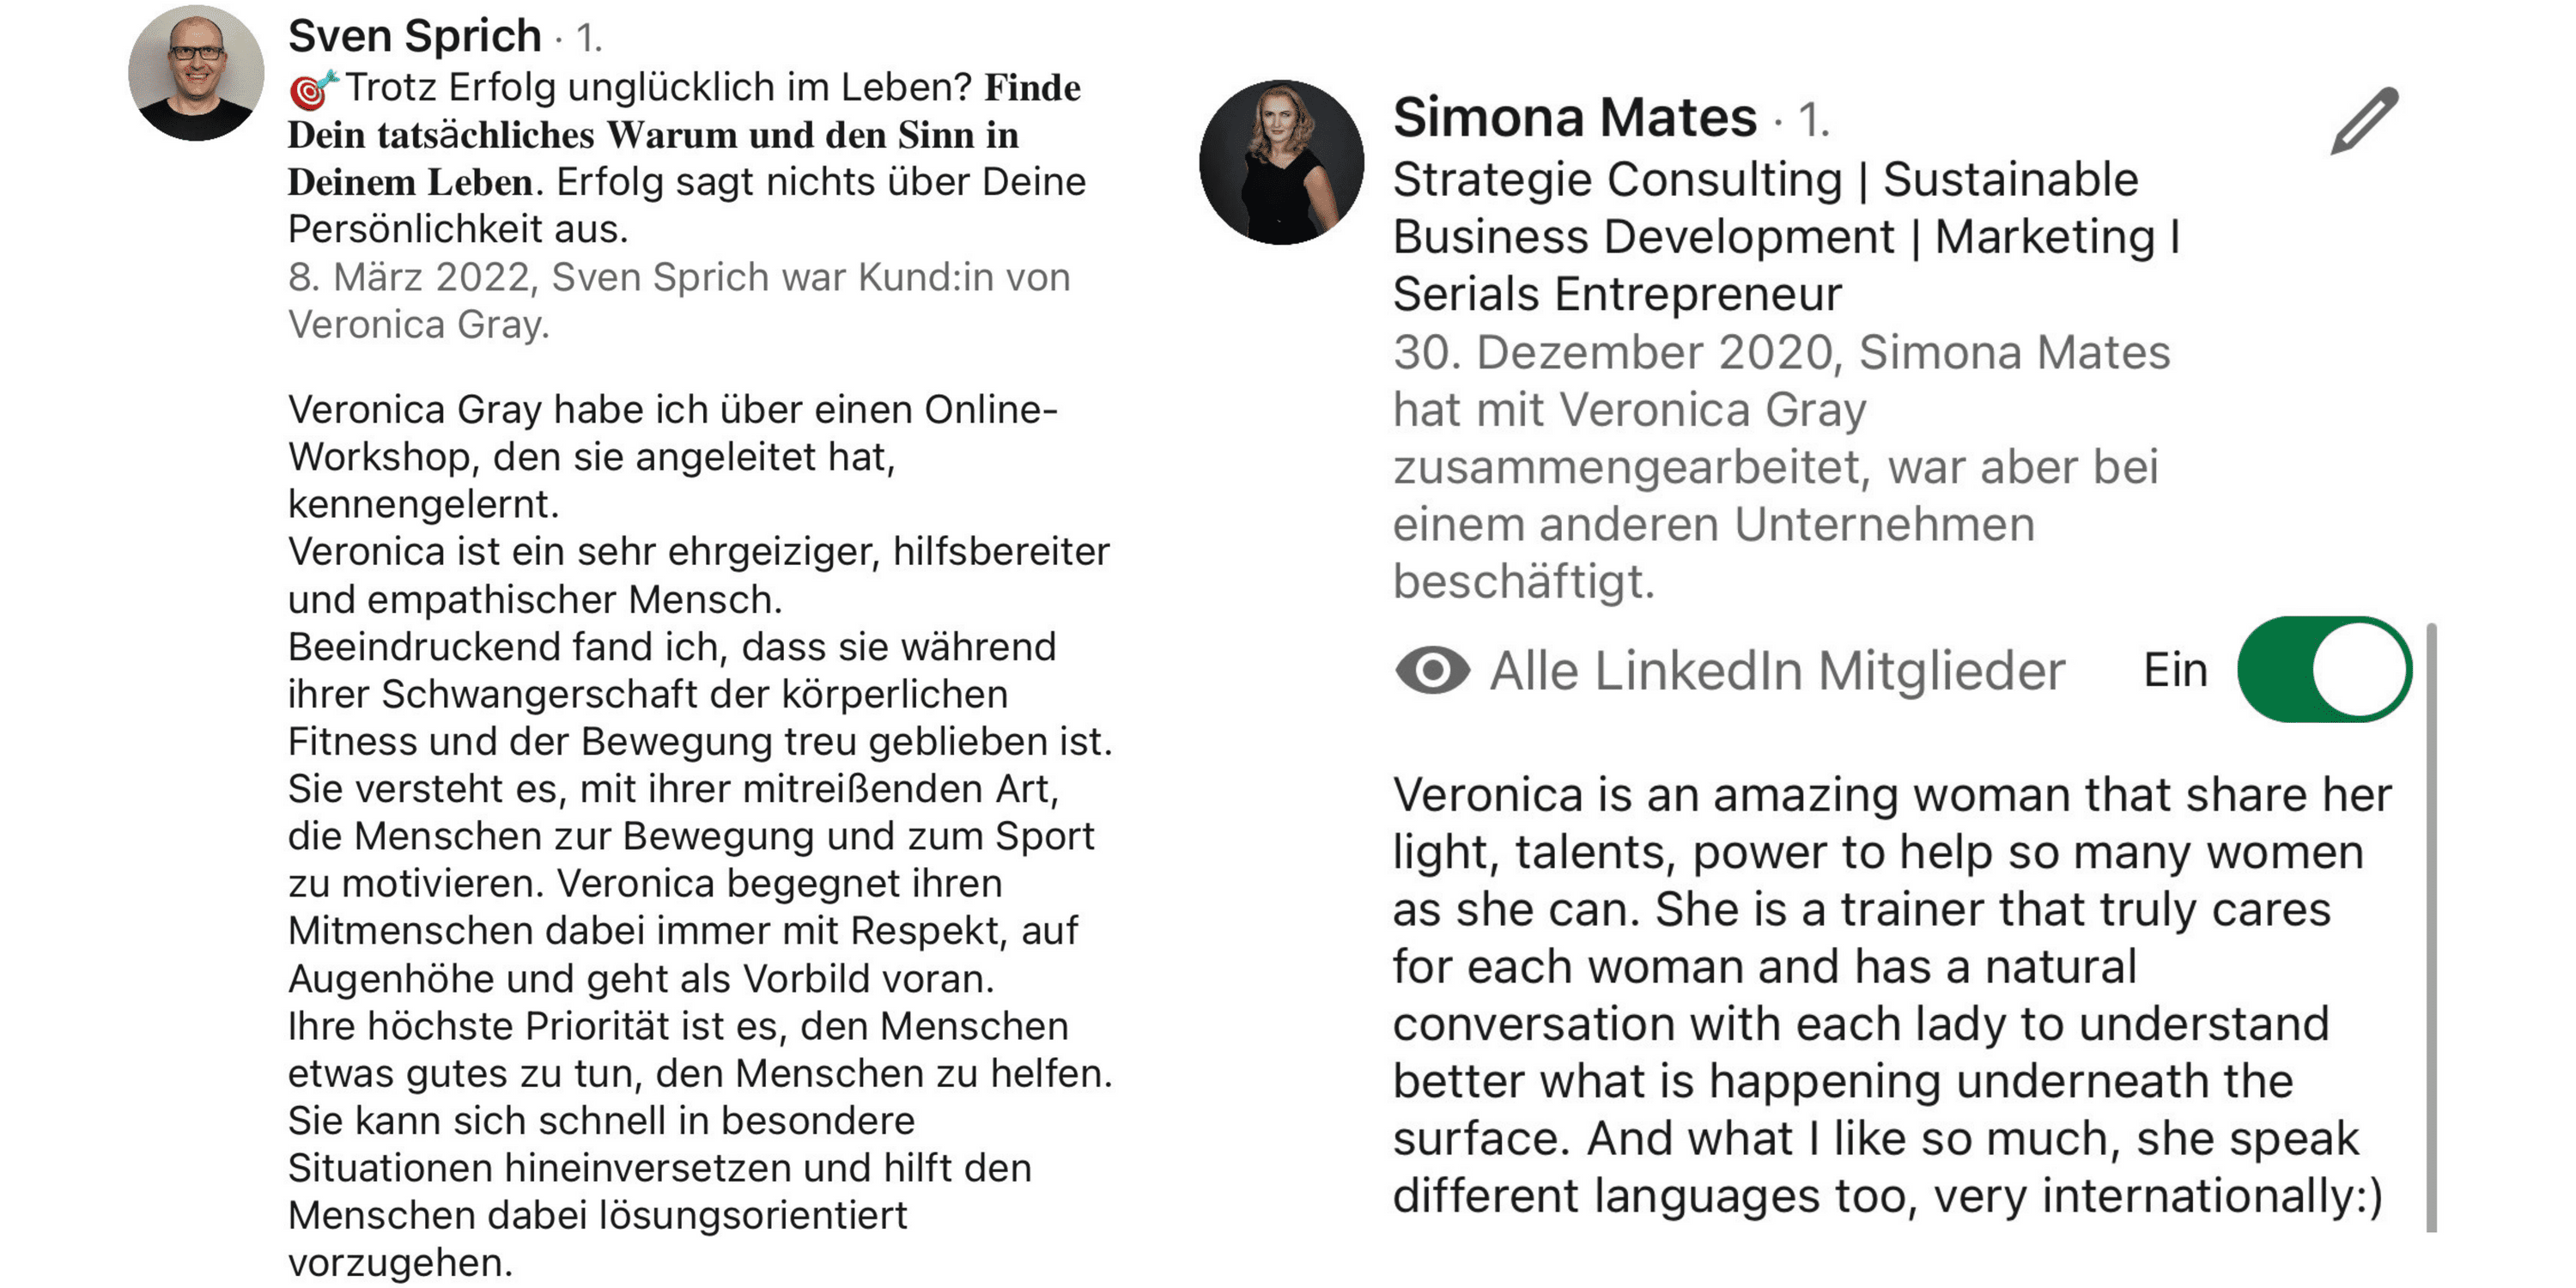Open the Simona Mates name link
Viewport: 2576px width, 1288px height.
pos(1574,118)
